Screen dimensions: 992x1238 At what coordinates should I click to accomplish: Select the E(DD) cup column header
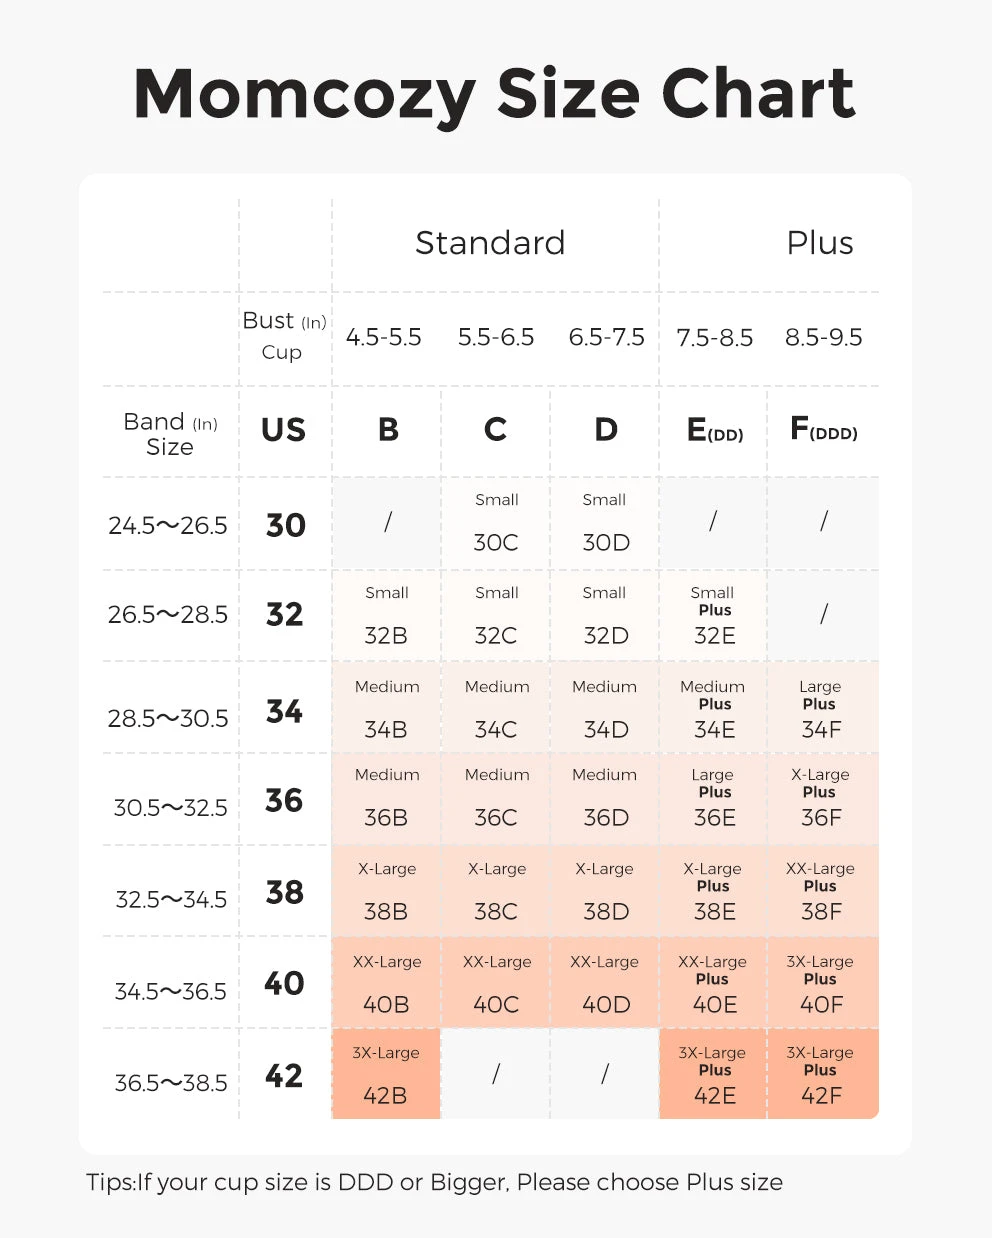pyautogui.click(x=715, y=430)
